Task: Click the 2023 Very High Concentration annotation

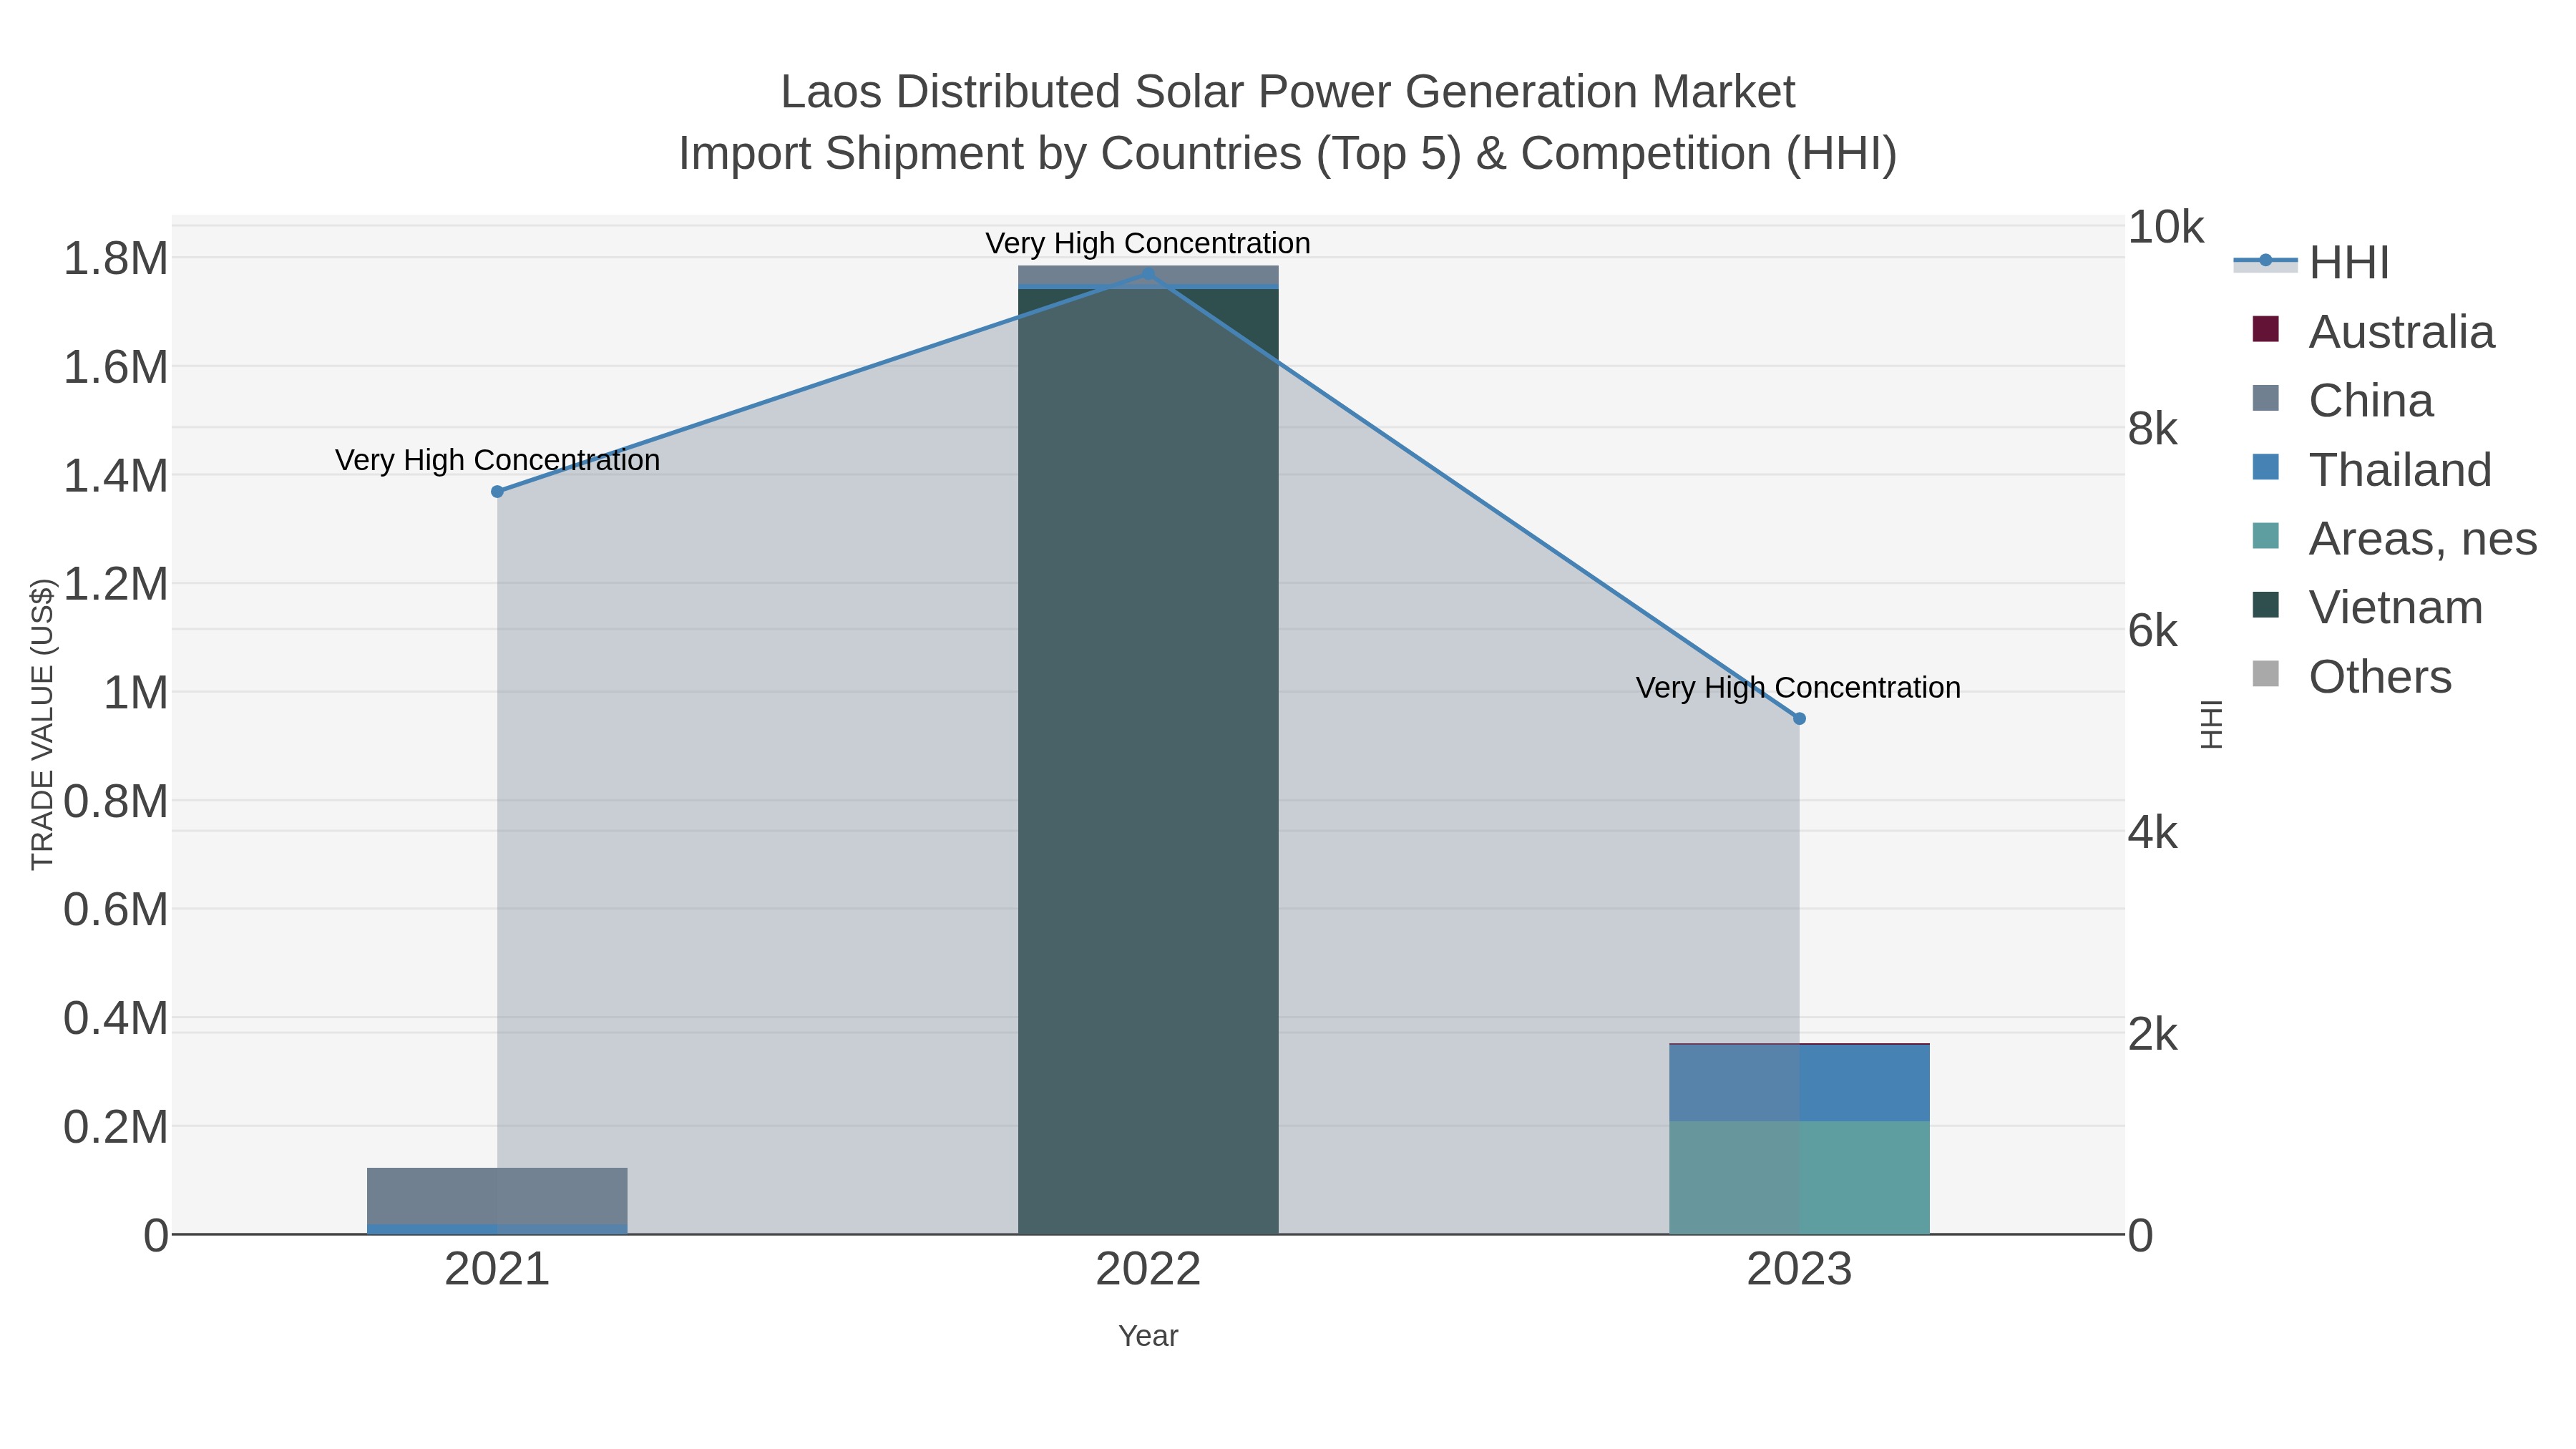Action: (x=1798, y=688)
